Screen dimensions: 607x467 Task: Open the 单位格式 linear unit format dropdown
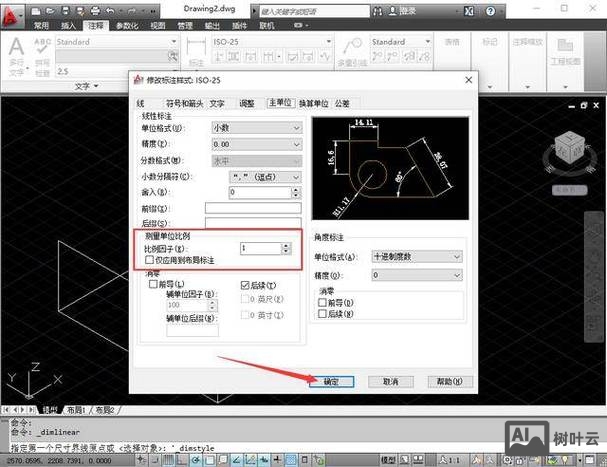pos(255,128)
